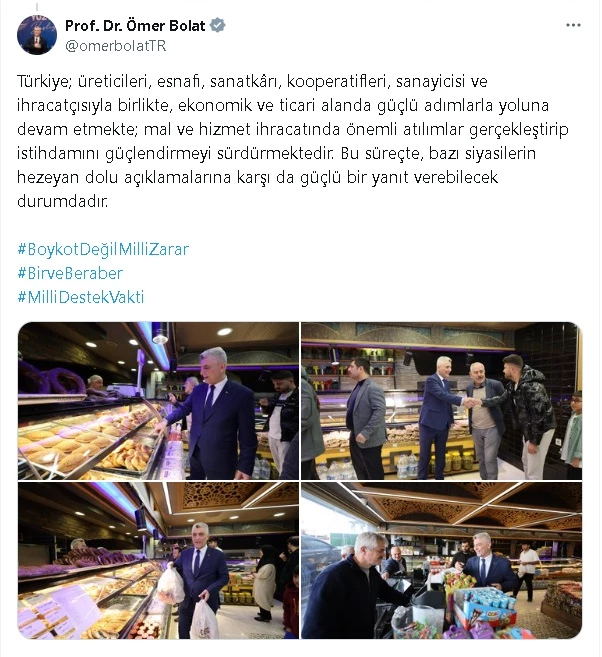This screenshot has height=657, width=602.
Task: Click the child at handshake photo edge
Action: coord(573,429)
